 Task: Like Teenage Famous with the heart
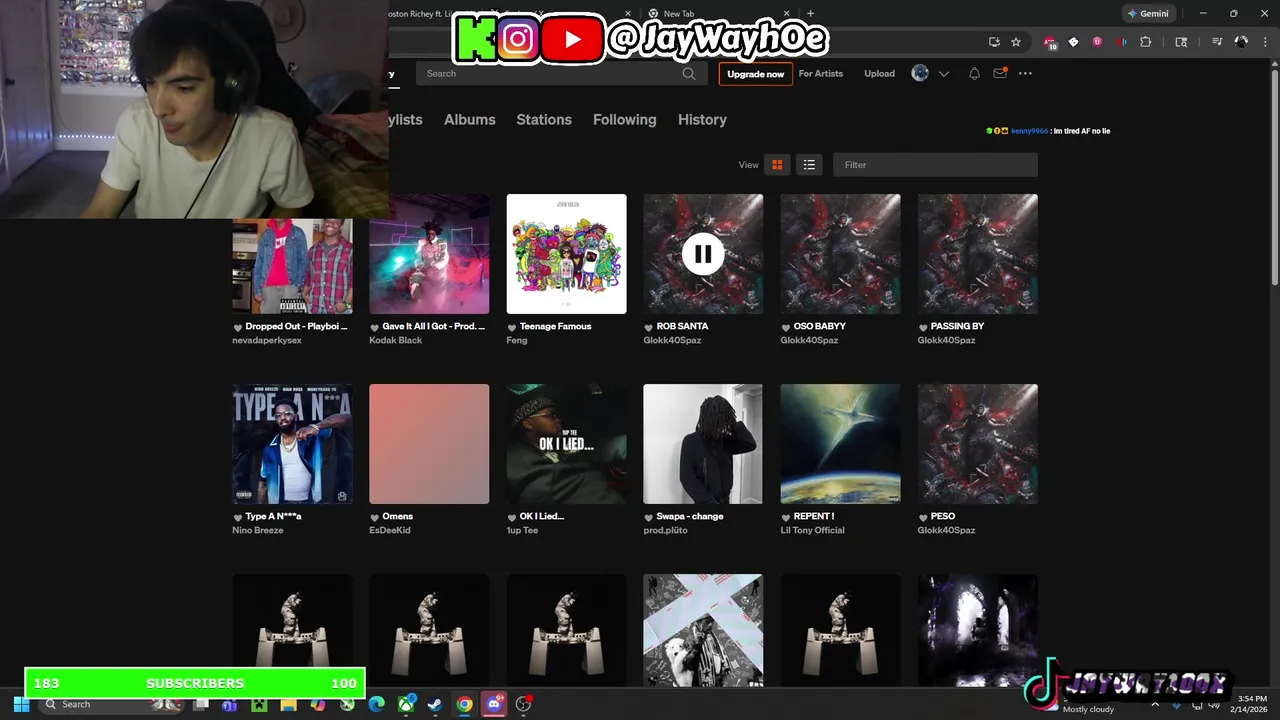[512, 327]
